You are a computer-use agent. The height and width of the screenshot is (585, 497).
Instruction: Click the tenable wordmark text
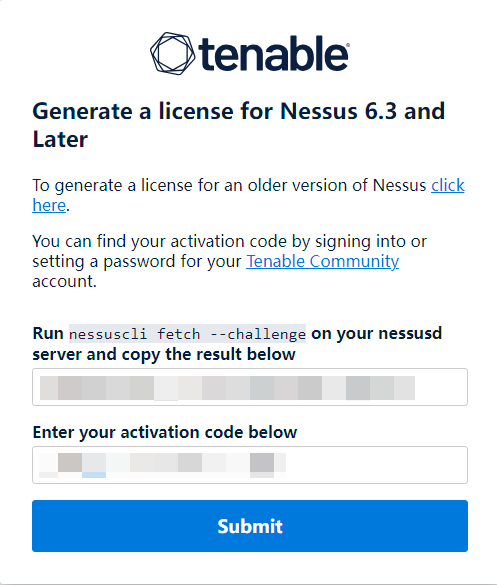click(x=273, y=53)
